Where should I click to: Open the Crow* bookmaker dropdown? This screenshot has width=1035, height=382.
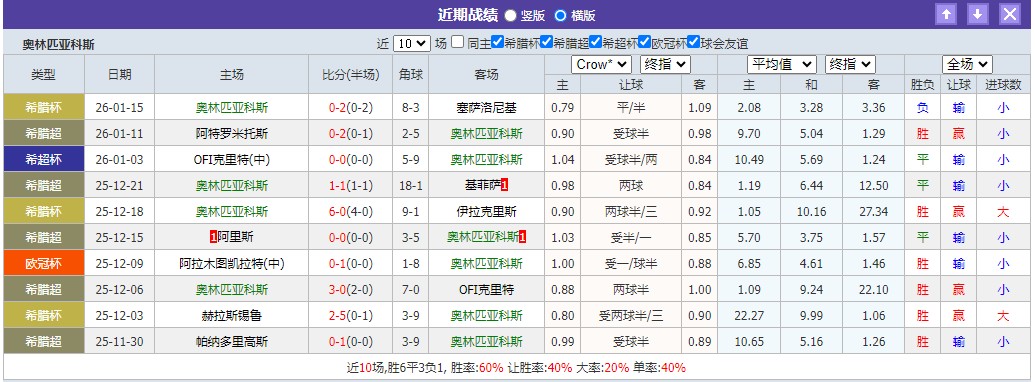tap(601, 64)
